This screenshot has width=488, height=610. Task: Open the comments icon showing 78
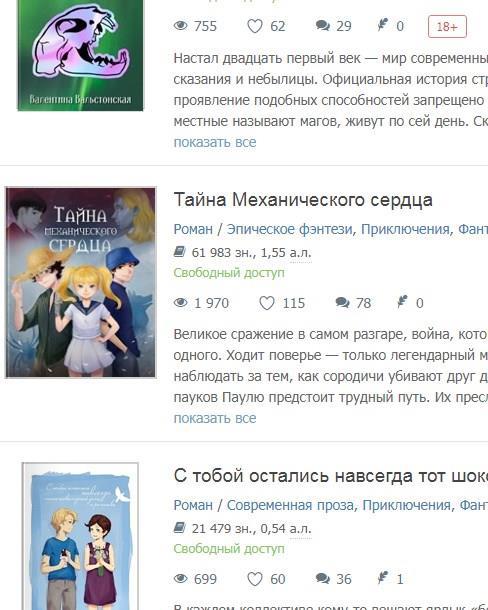pyautogui.click(x=342, y=302)
